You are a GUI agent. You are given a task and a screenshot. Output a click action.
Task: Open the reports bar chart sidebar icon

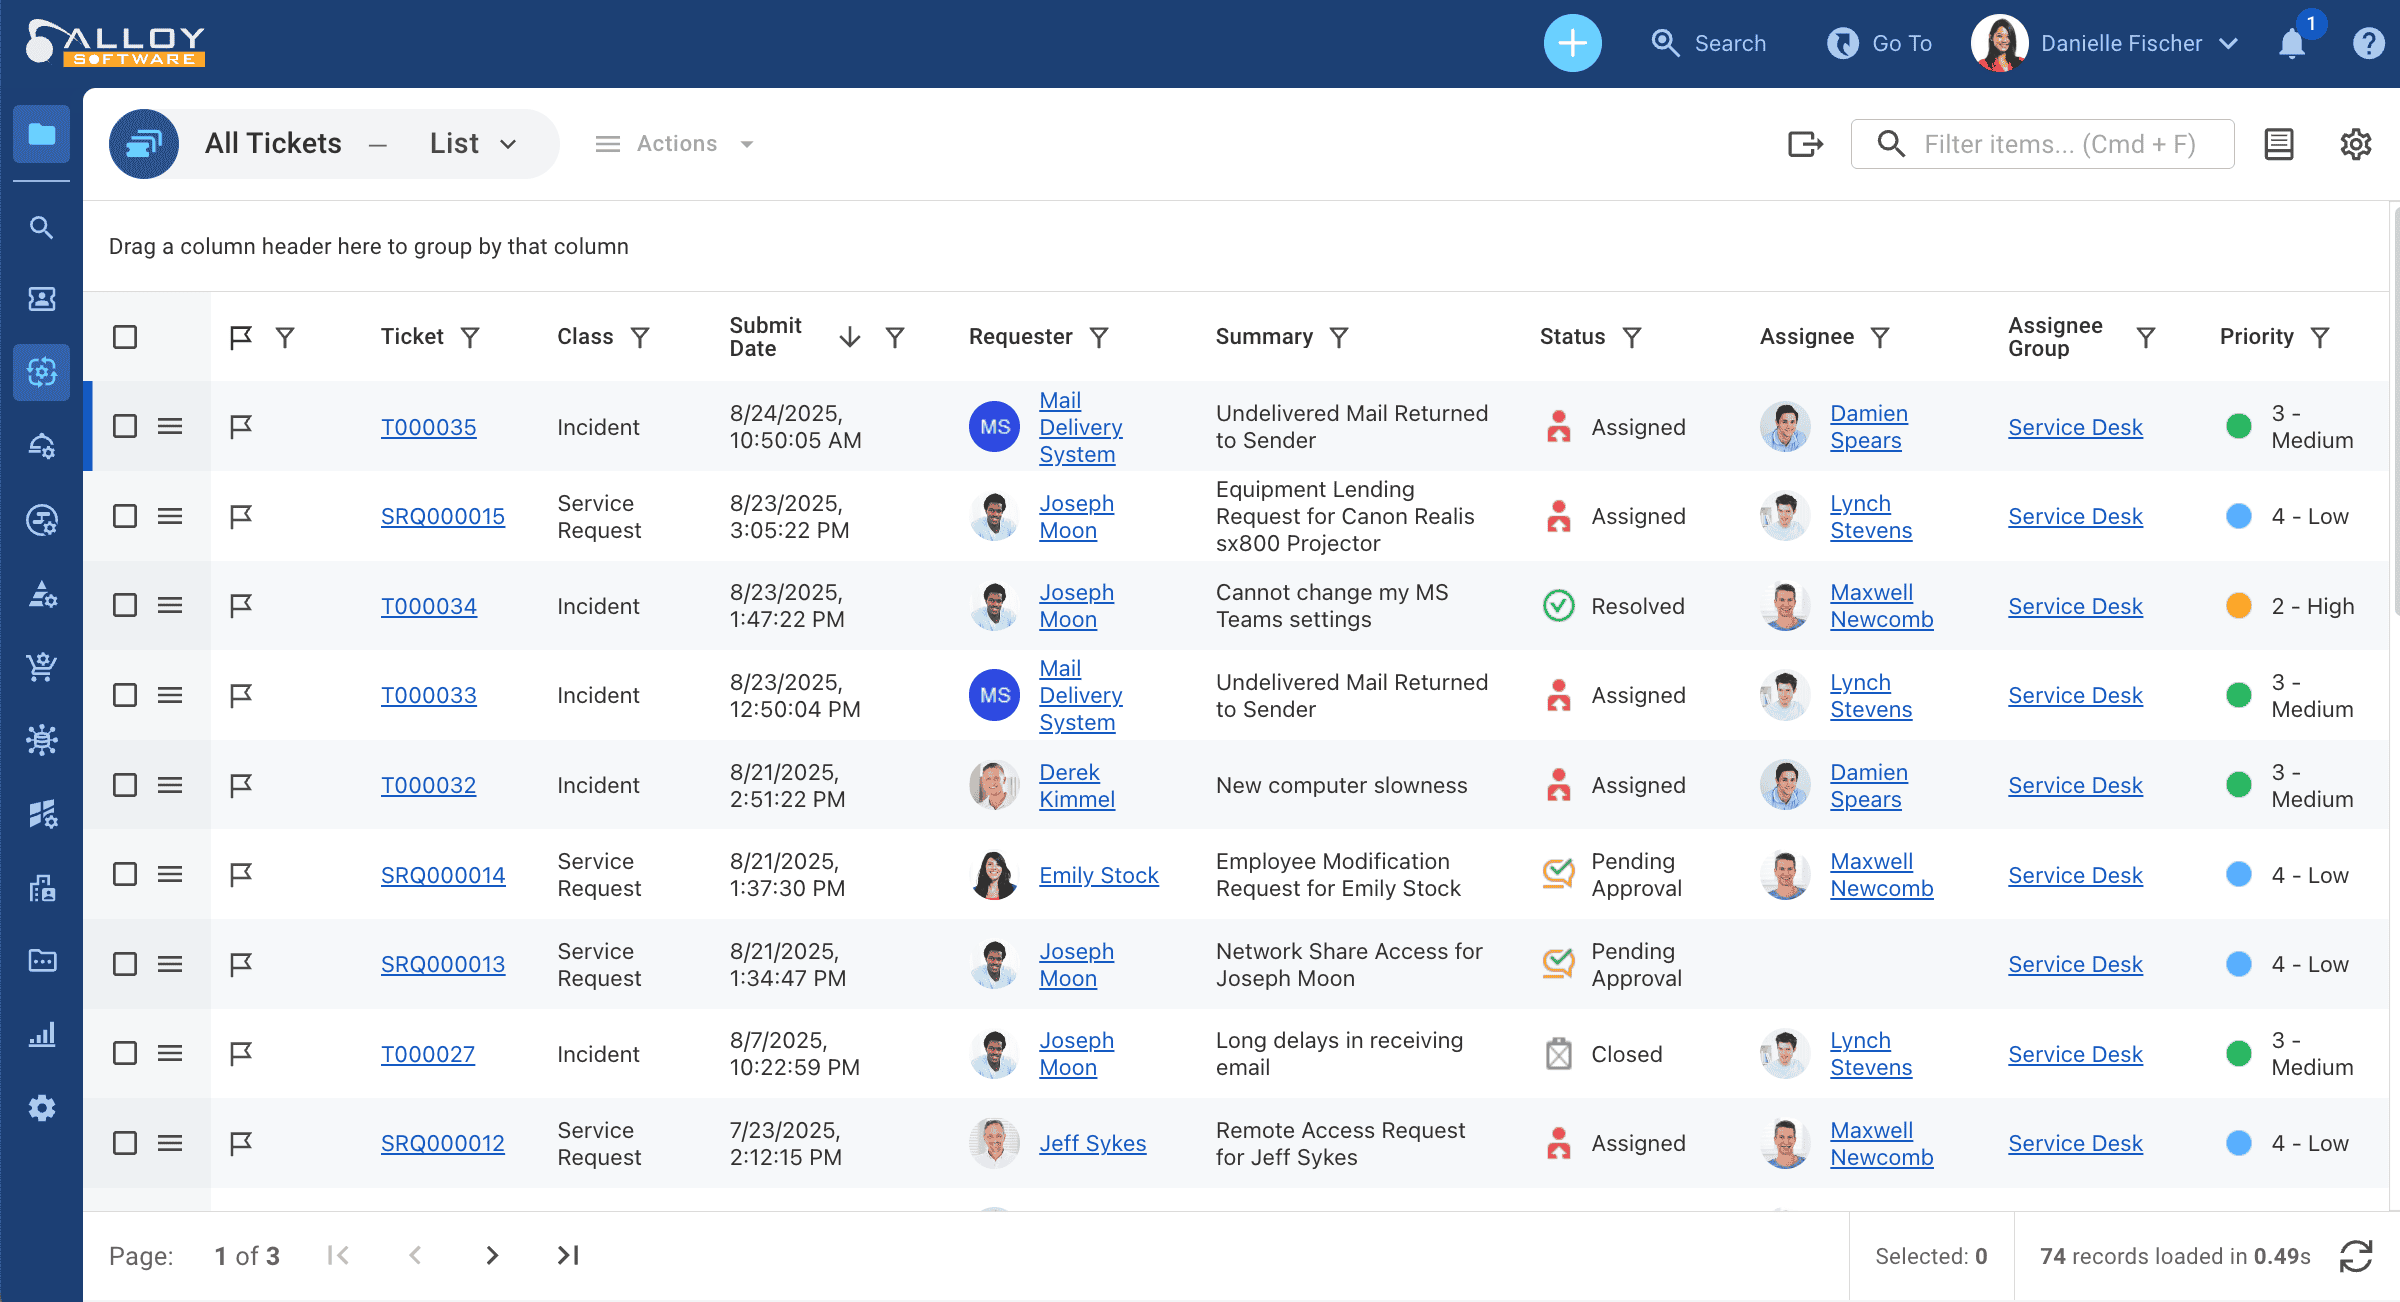[41, 1034]
